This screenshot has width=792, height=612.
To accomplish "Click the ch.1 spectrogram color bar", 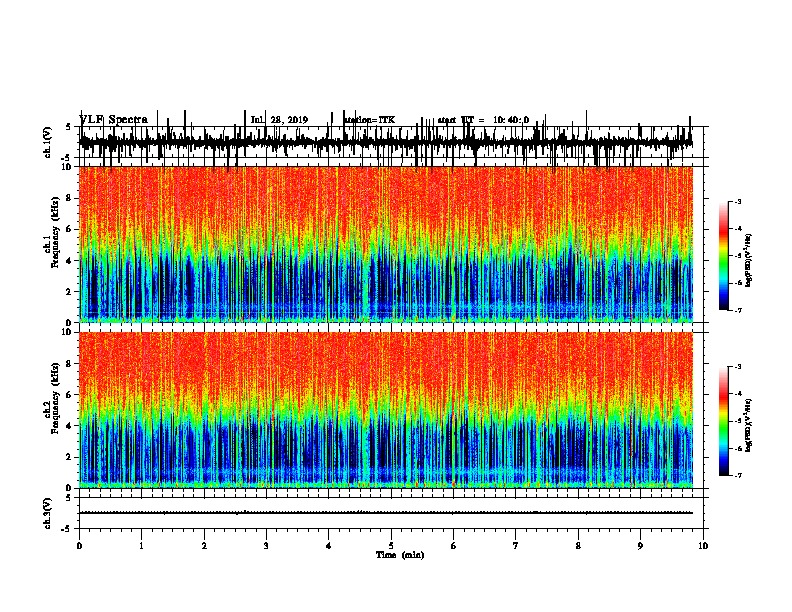I will [x=723, y=256].
